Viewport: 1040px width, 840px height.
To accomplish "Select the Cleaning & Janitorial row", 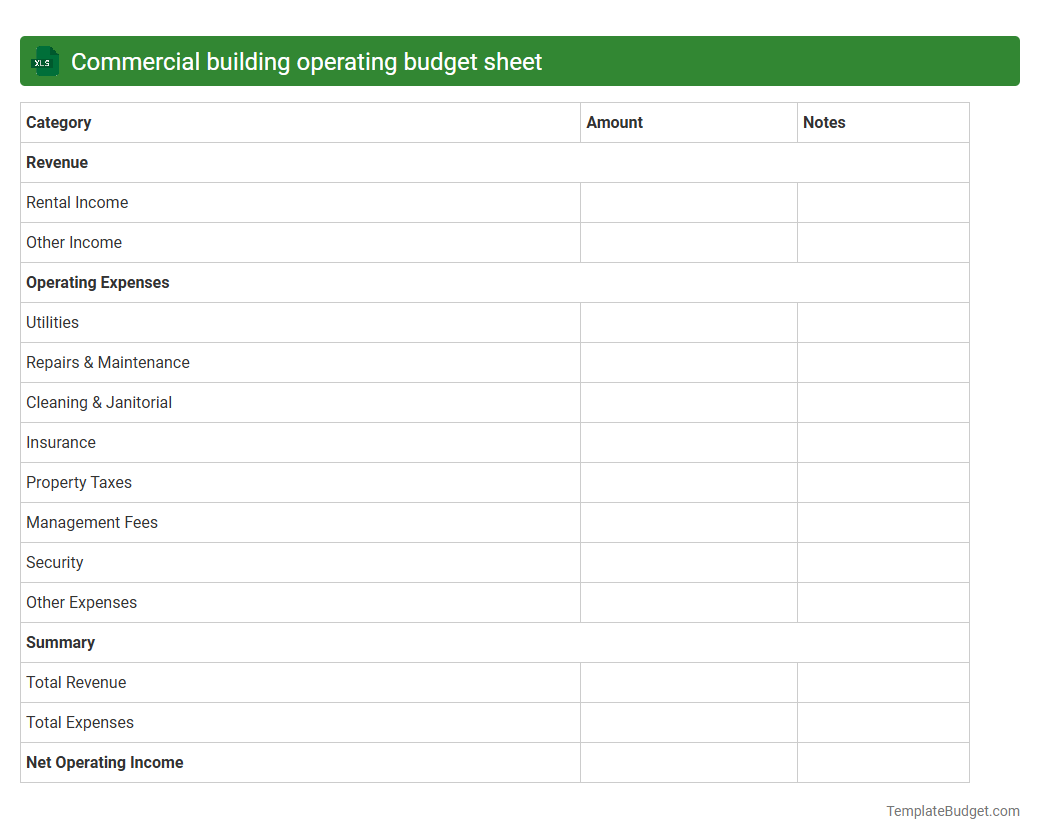I will (x=98, y=402).
